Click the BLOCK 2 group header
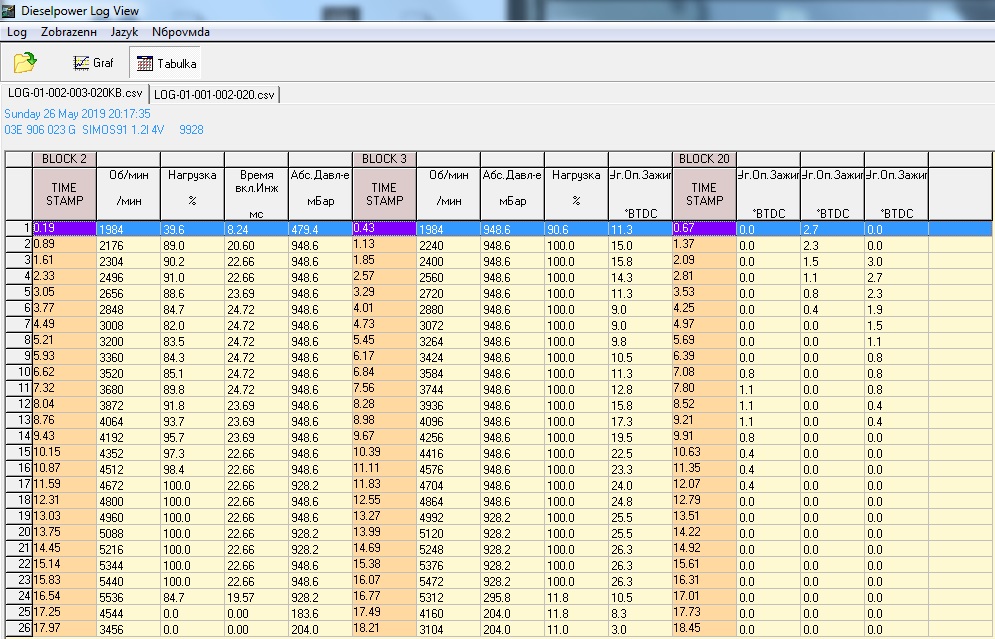This screenshot has height=639, width=995. pyautogui.click(x=64, y=159)
